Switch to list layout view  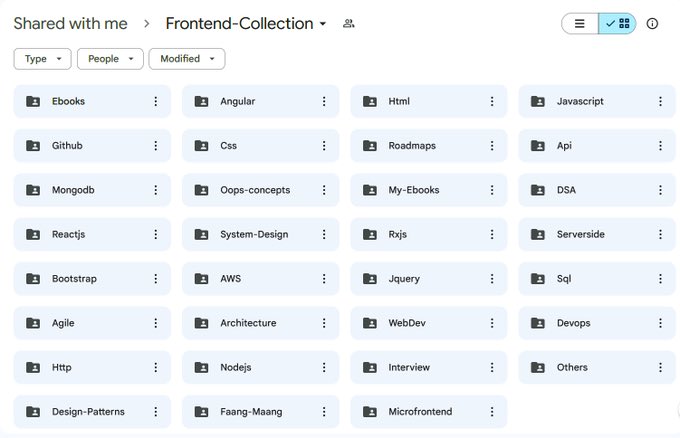pyautogui.click(x=580, y=23)
